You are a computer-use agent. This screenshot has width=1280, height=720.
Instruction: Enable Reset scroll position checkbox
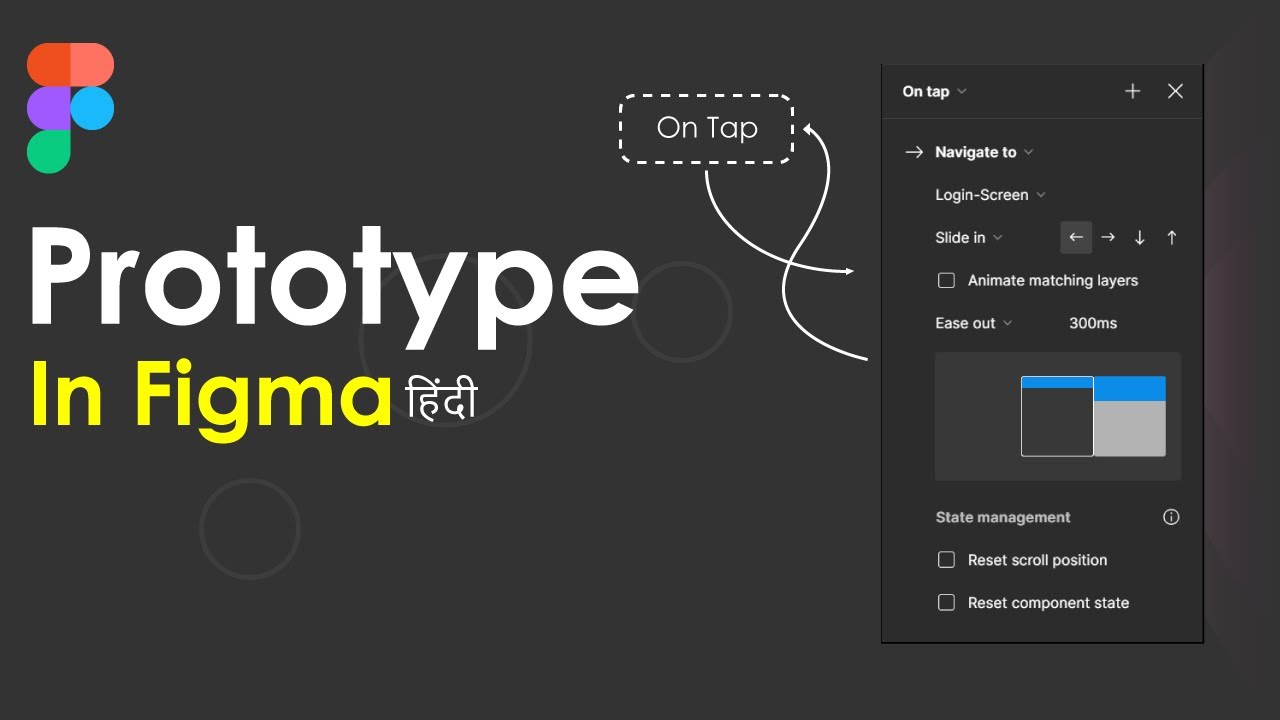point(946,560)
